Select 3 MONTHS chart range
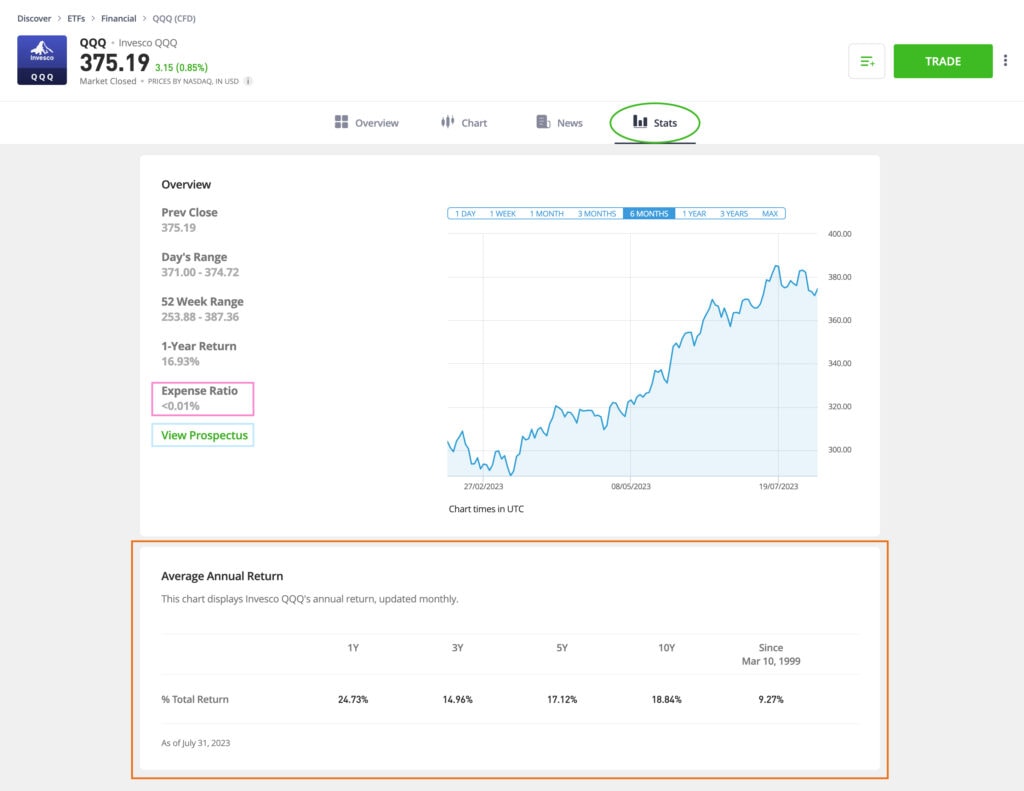Image resolution: width=1024 pixels, height=791 pixels. (x=596, y=214)
